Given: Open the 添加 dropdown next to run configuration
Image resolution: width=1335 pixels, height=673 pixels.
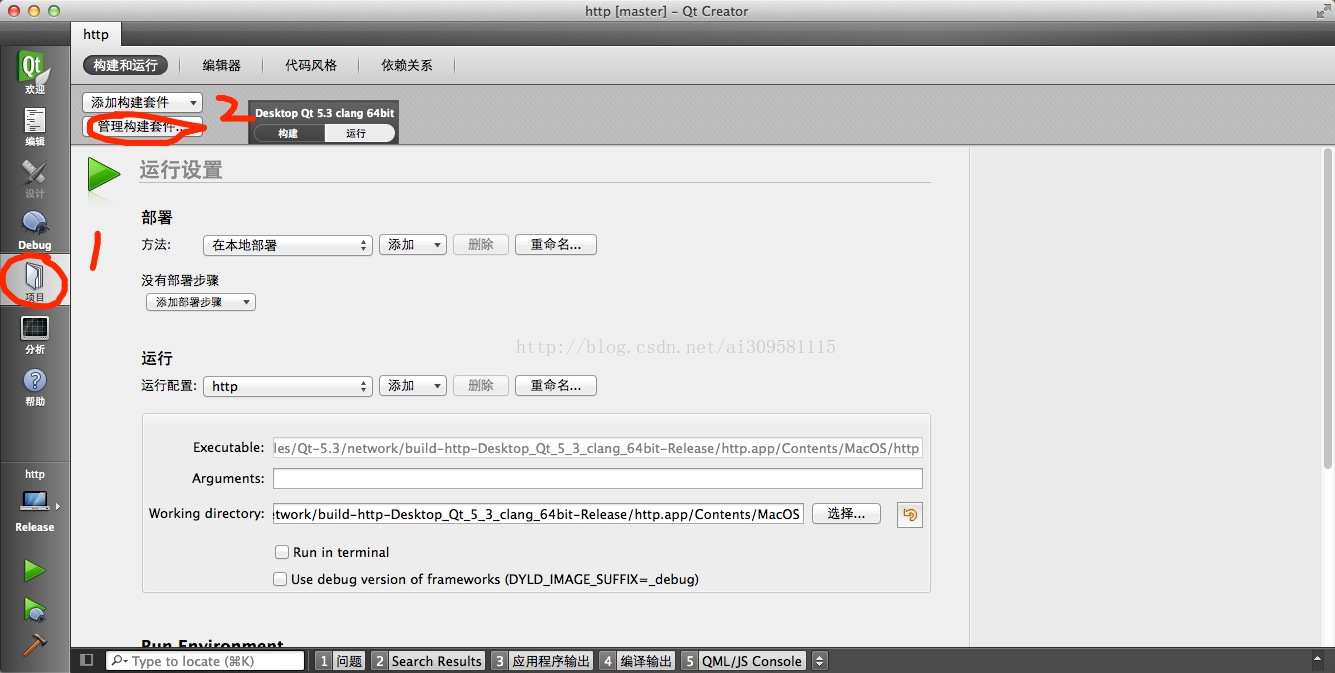Looking at the screenshot, I should (412, 386).
